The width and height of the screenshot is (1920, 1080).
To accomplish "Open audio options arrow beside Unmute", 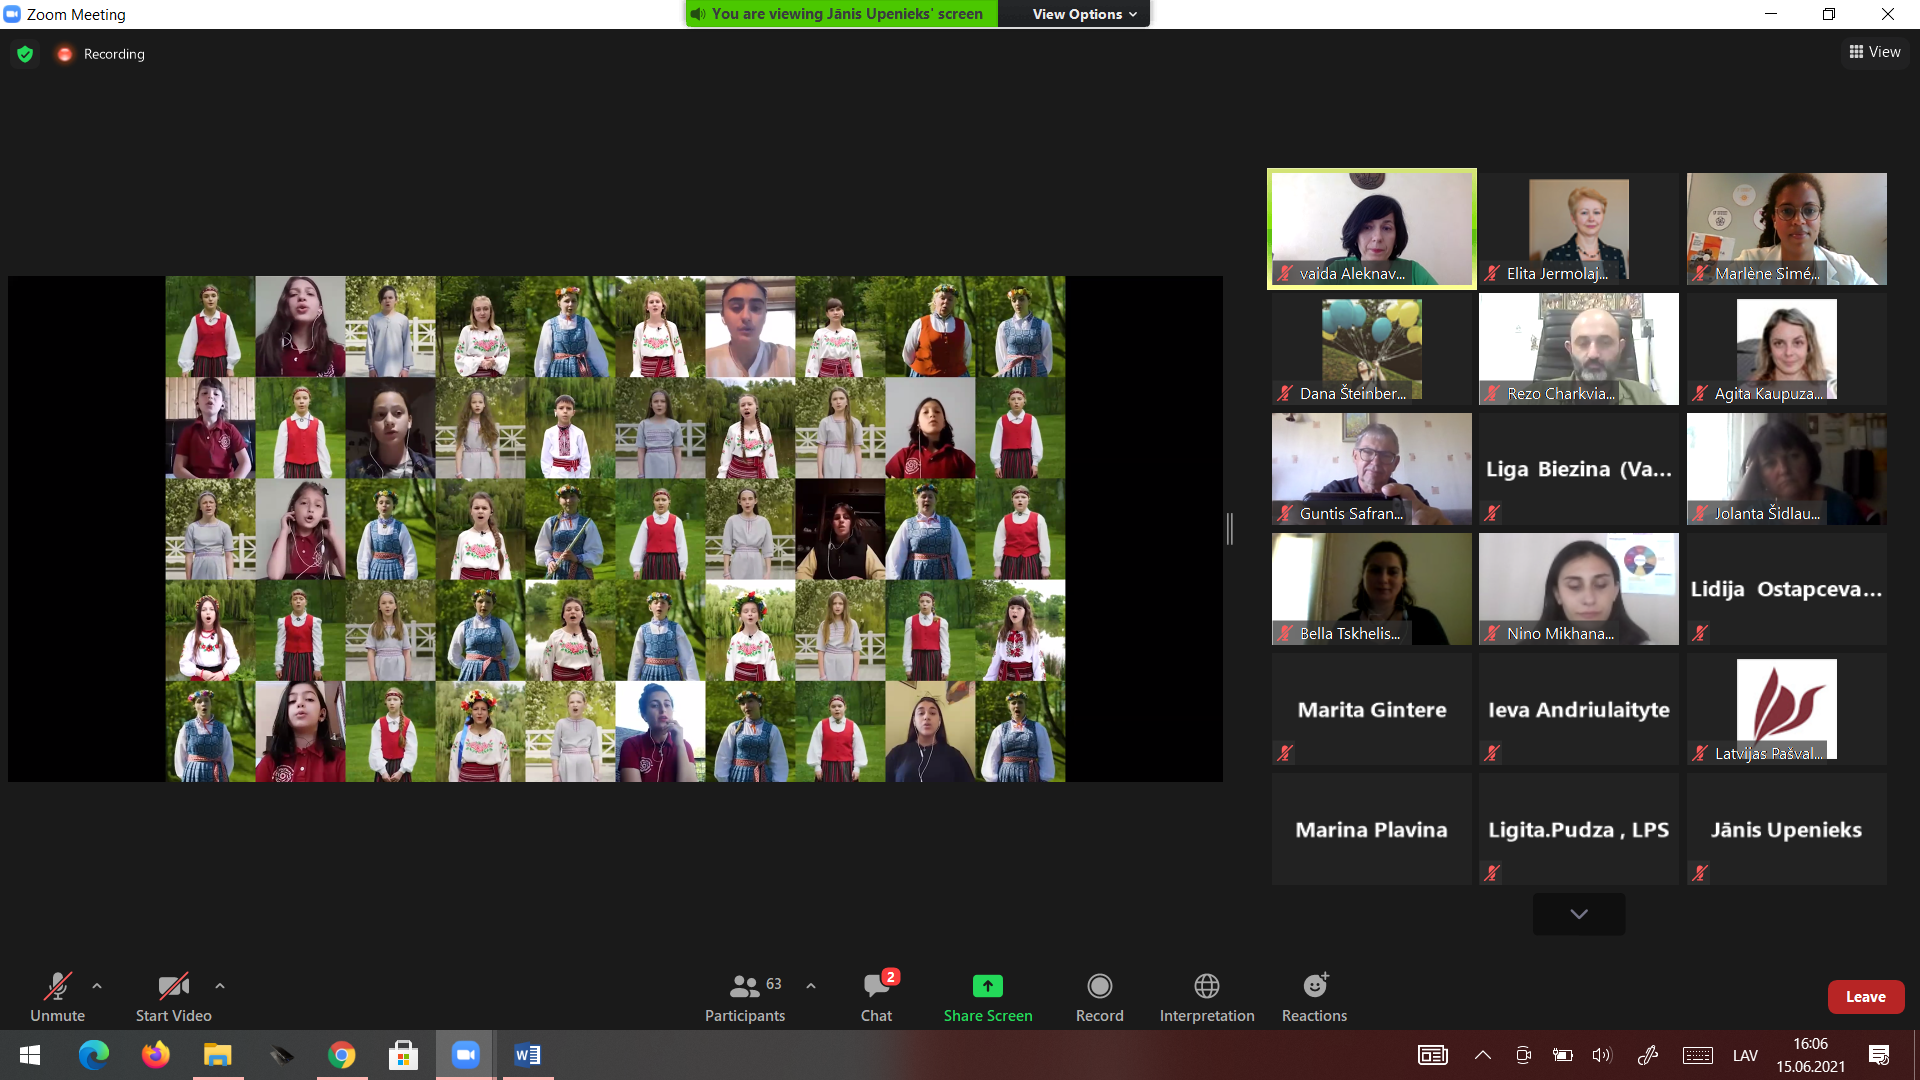I will click(97, 986).
